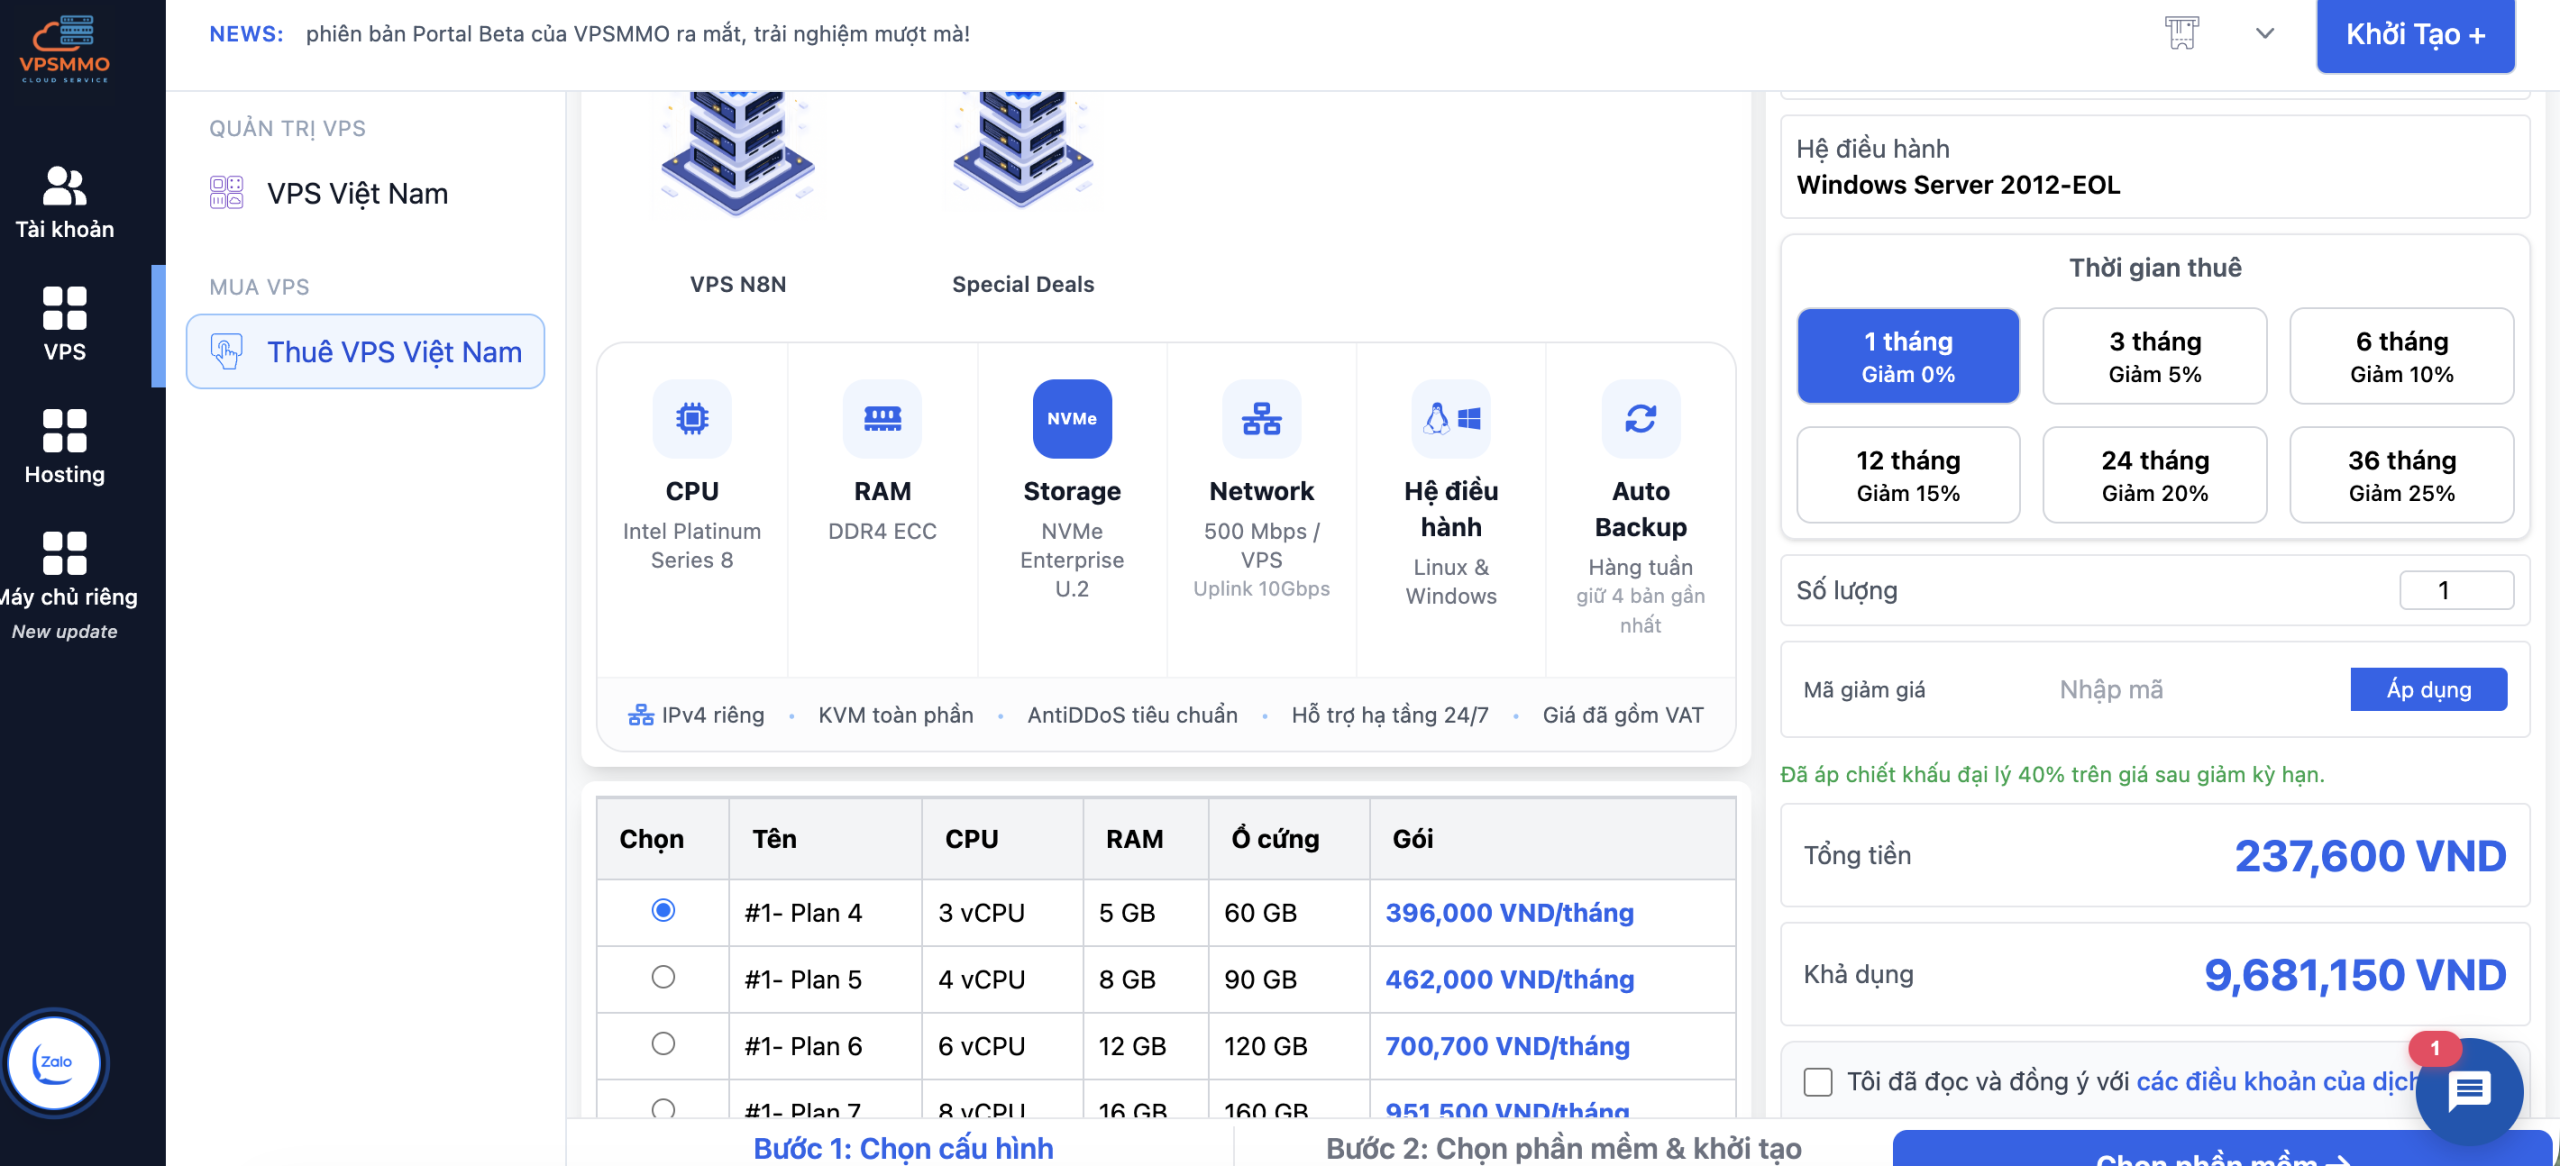Click the 700,700 VND/tháng price
Viewport: 2560px width, 1166px height.
[x=1508, y=1047]
